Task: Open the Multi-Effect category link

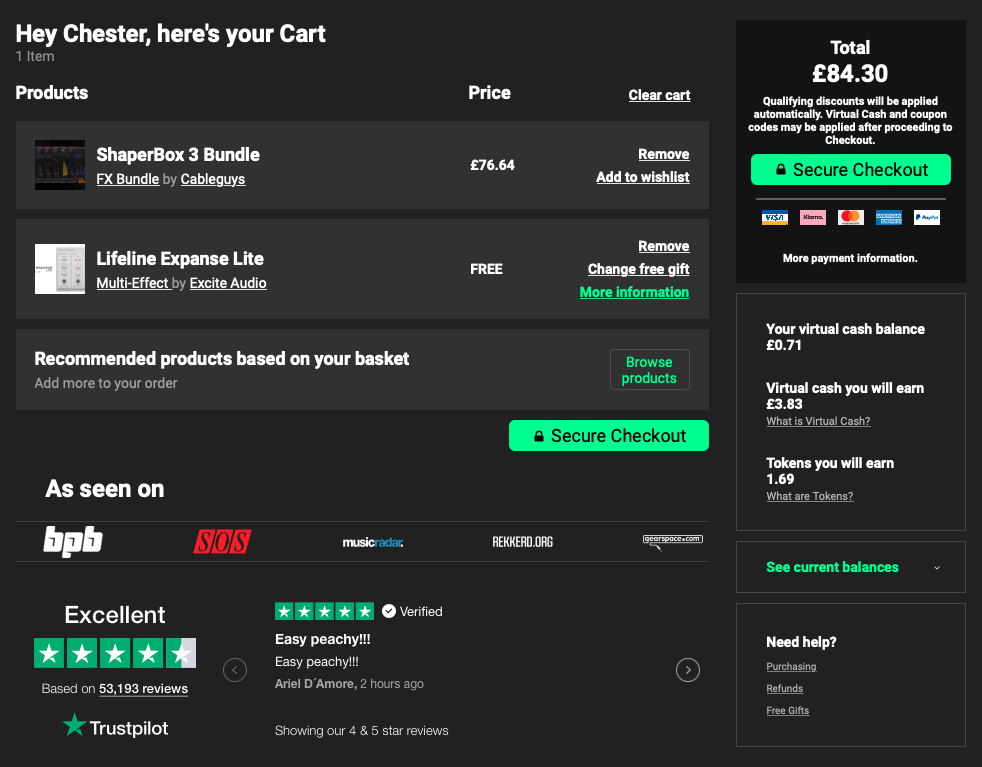Action: point(133,283)
